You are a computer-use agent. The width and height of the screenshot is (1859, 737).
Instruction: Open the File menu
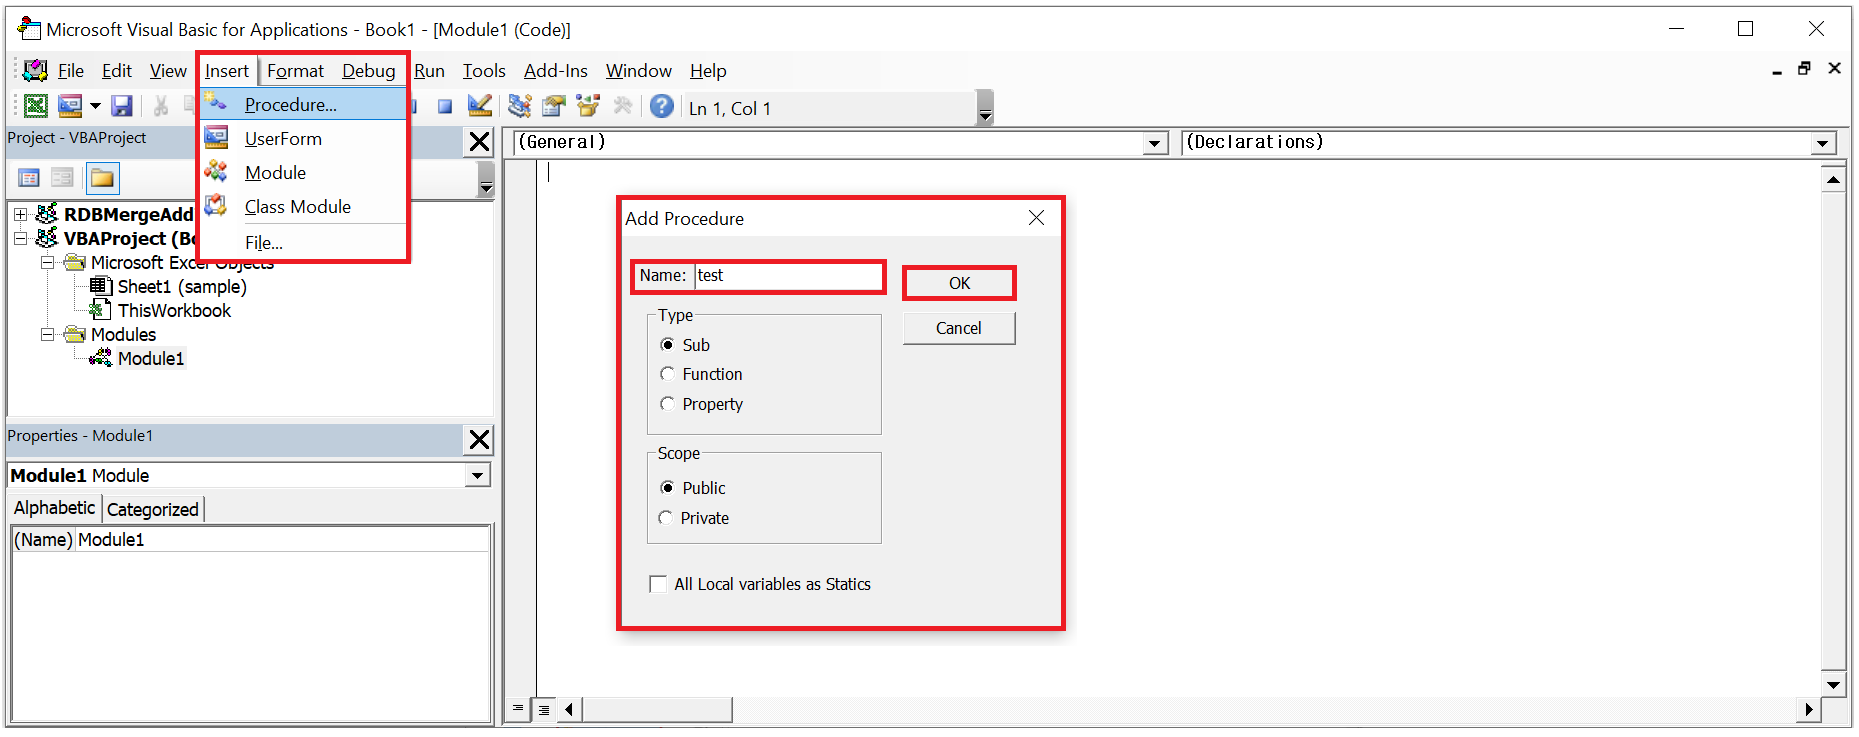click(x=71, y=71)
